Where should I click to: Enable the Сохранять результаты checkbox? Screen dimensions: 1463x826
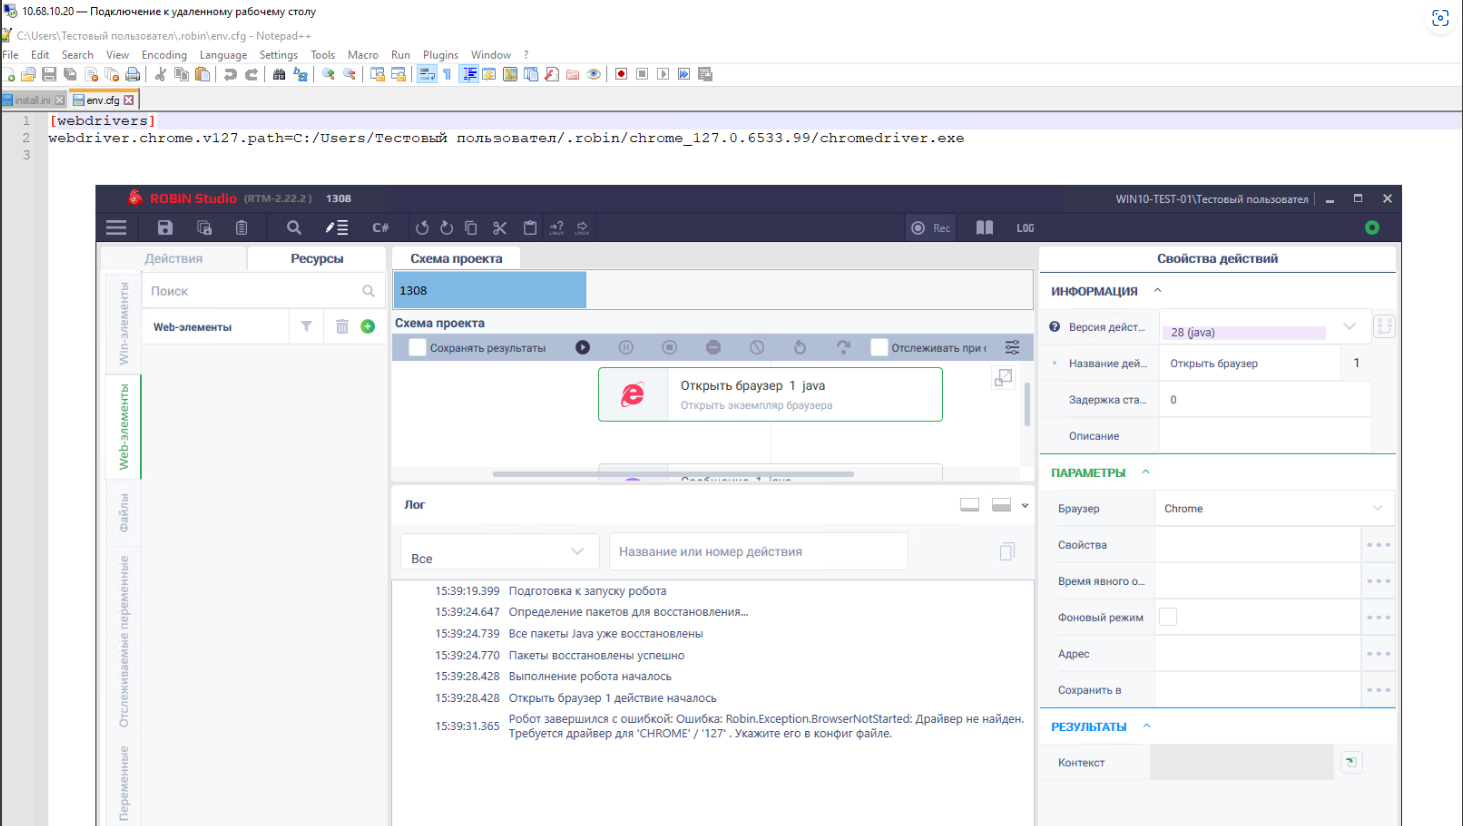418,348
